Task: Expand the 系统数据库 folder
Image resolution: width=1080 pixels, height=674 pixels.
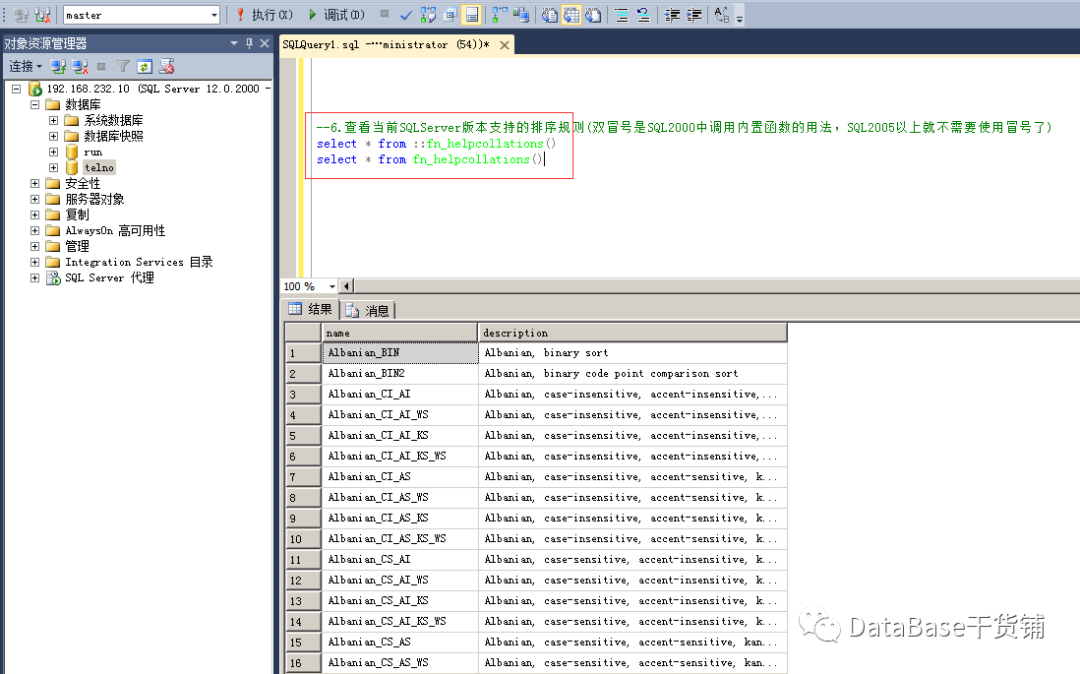Action: (53, 120)
